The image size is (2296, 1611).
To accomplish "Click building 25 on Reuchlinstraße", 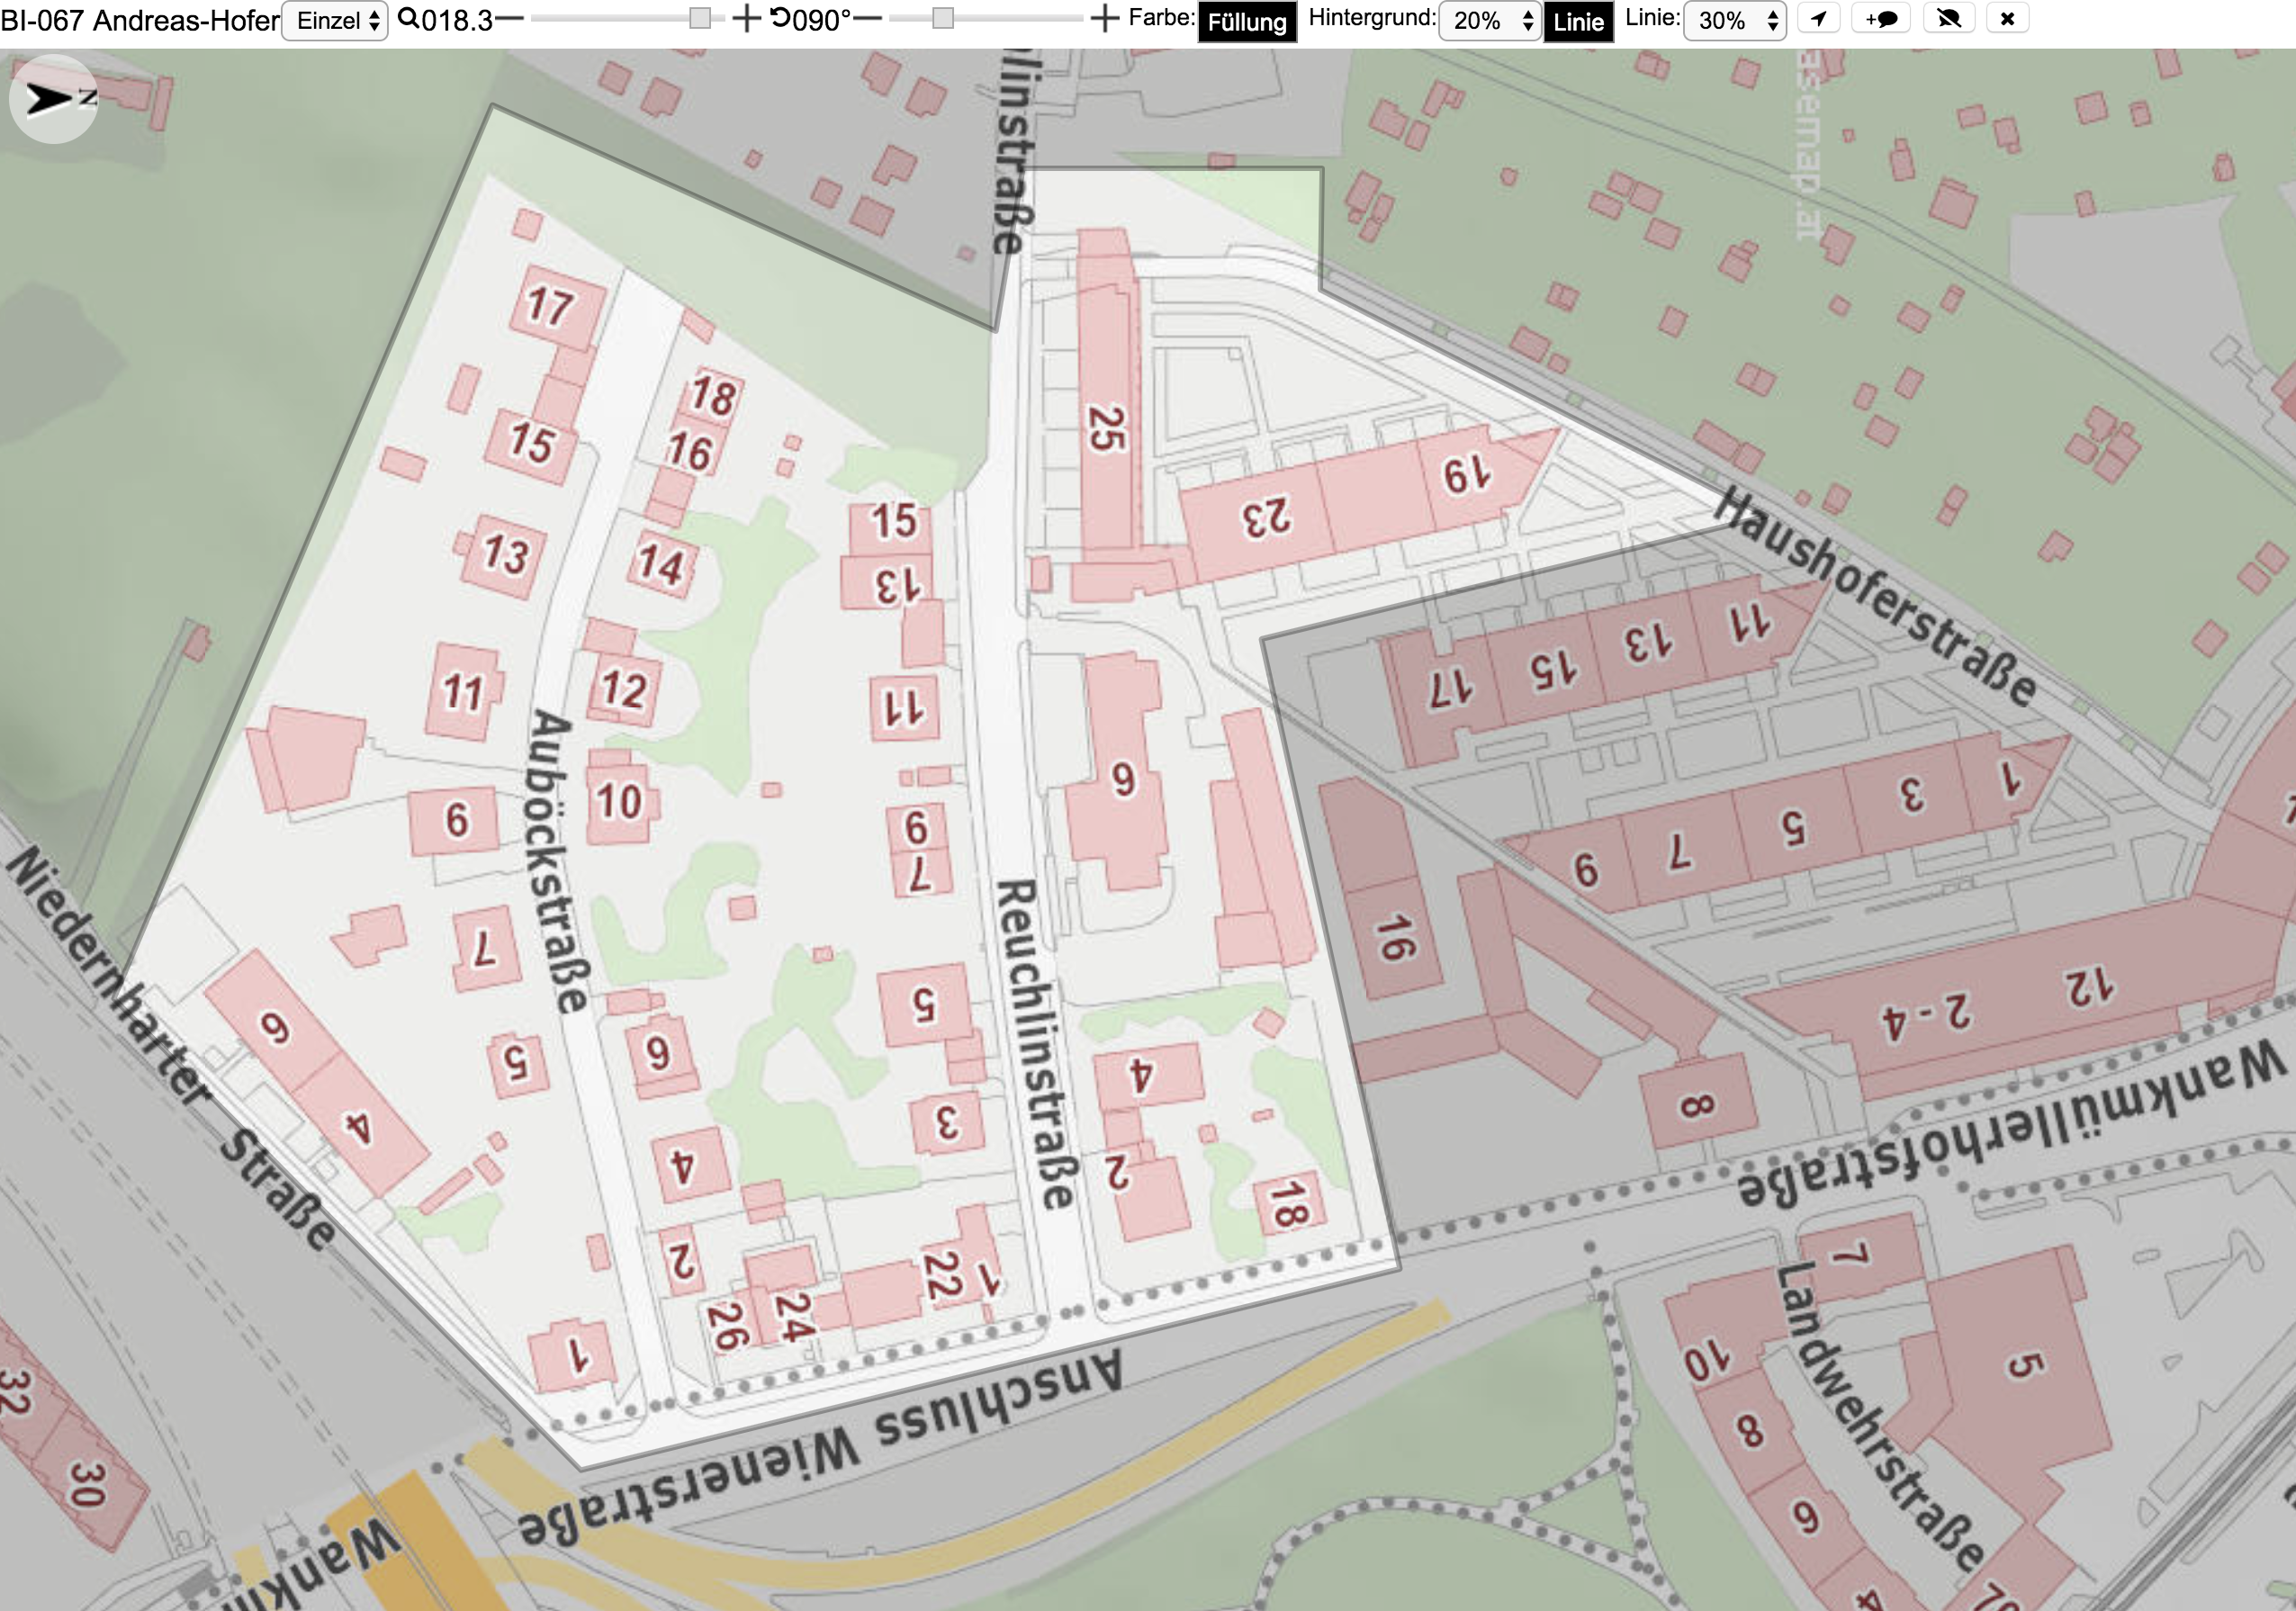I will (x=1107, y=400).
